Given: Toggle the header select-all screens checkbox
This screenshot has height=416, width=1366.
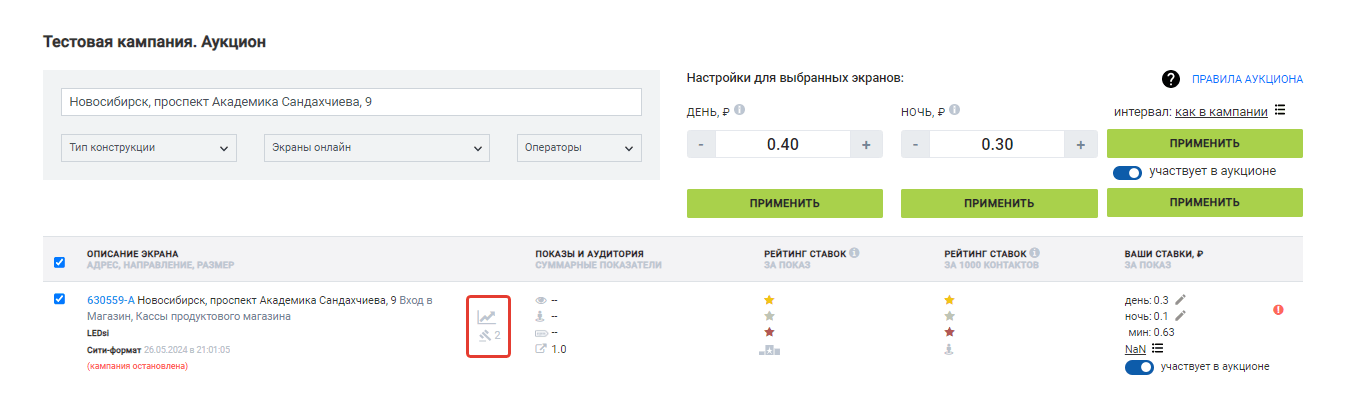Looking at the screenshot, I should click(59, 262).
